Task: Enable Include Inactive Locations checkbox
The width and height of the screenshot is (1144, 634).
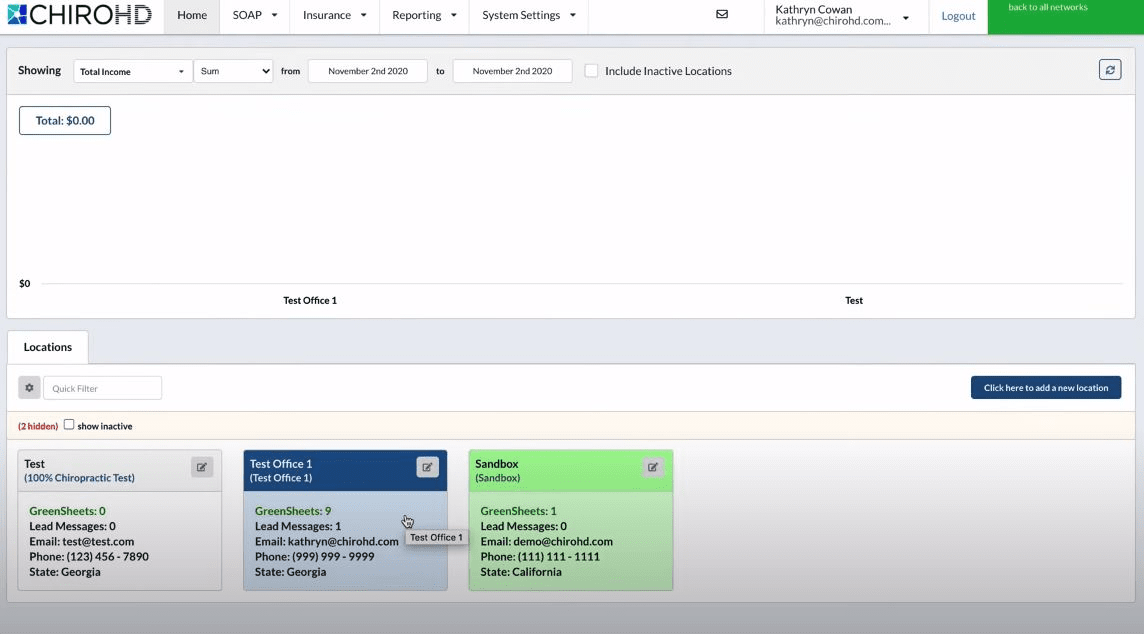Action: coord(592,71)
